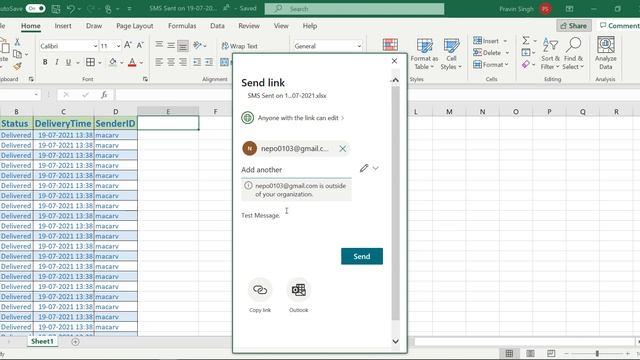This screenshot has height=360, width=640.
Task: Click the dialog scrollbar up arrow
Action: (395, 80)
